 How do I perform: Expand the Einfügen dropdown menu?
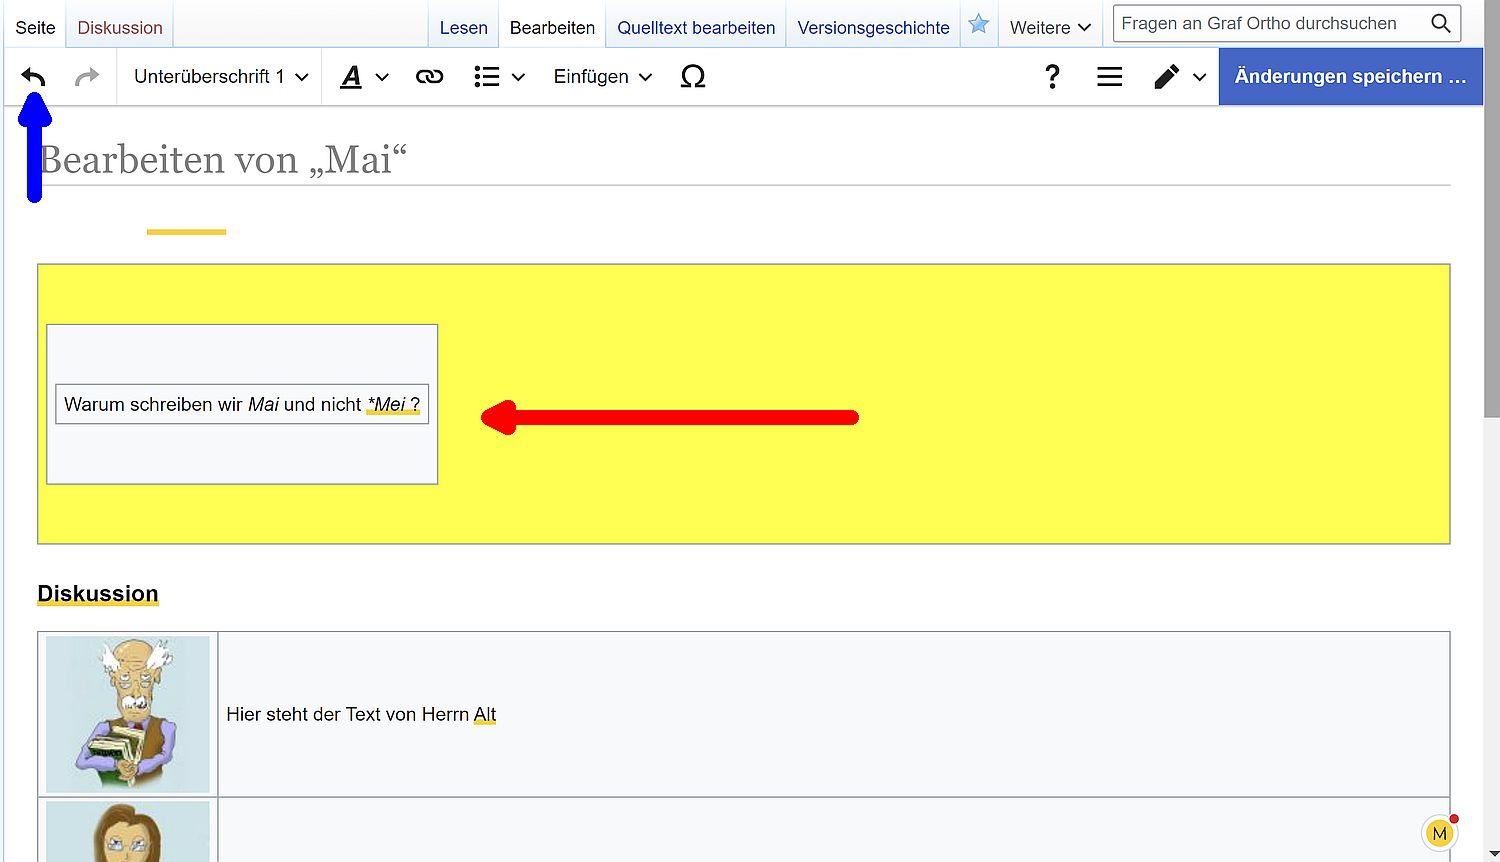pyautogui.click(x=602, y=77)
